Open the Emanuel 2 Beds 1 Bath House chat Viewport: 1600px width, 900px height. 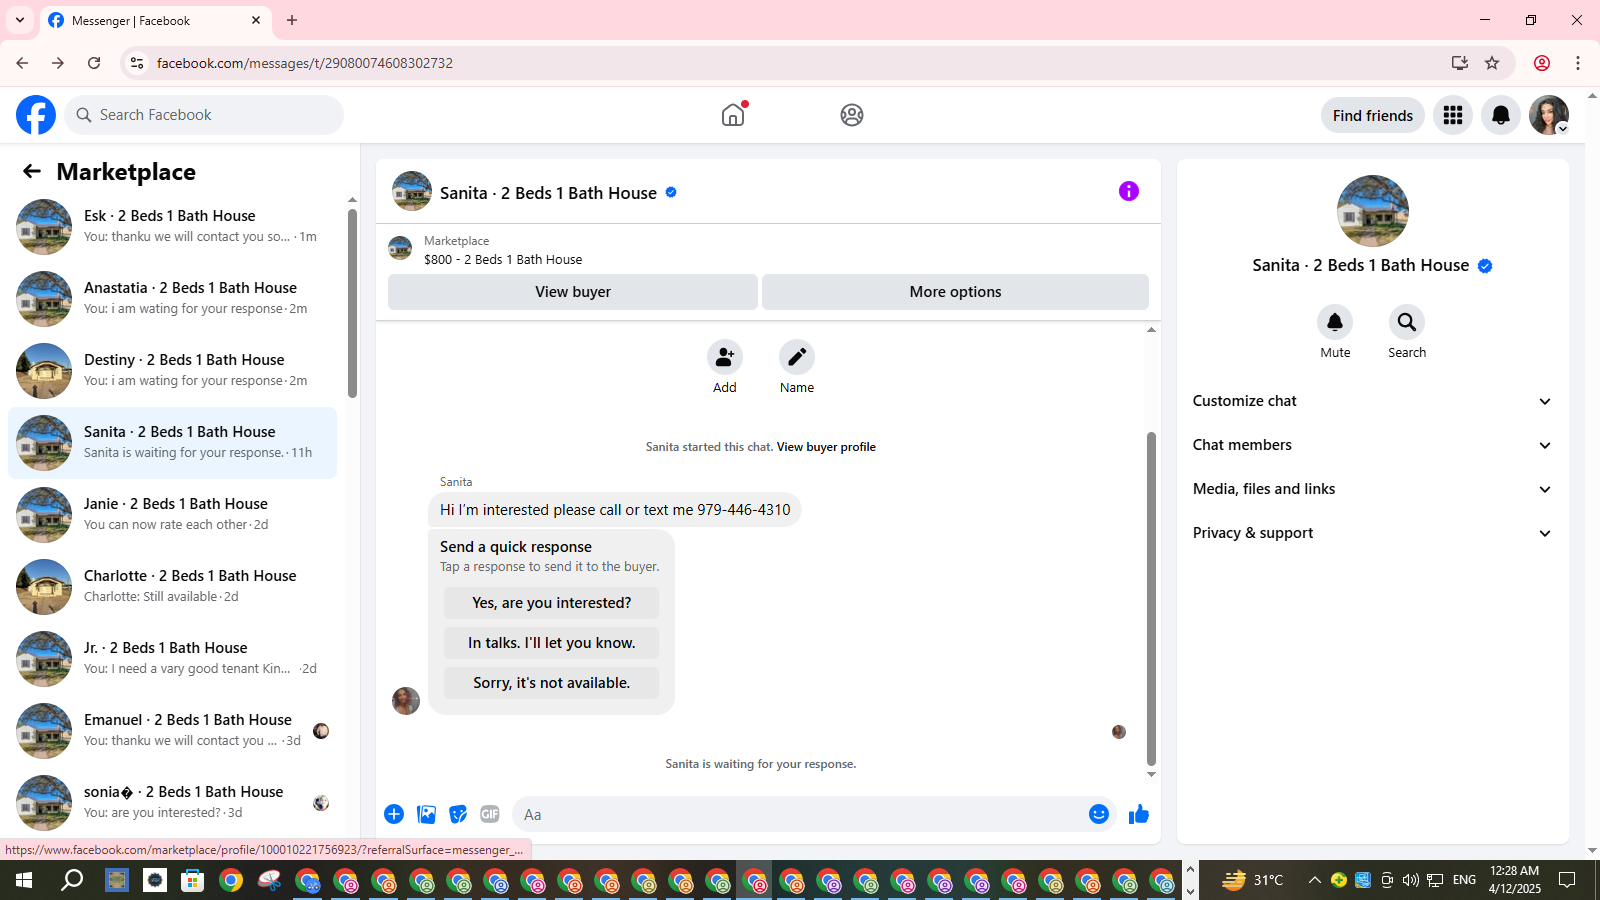(172, 731)
